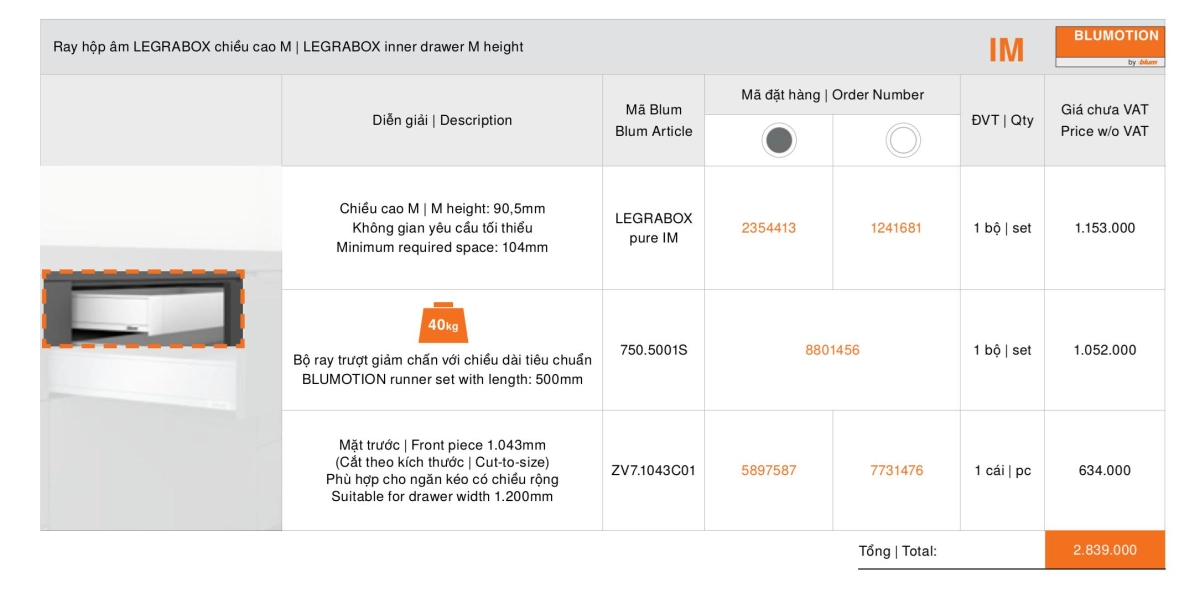Click the 750.5001S article code
The width and height of the screenshot is (1200, 590).
pyautogui.click(x=653, y=350)
